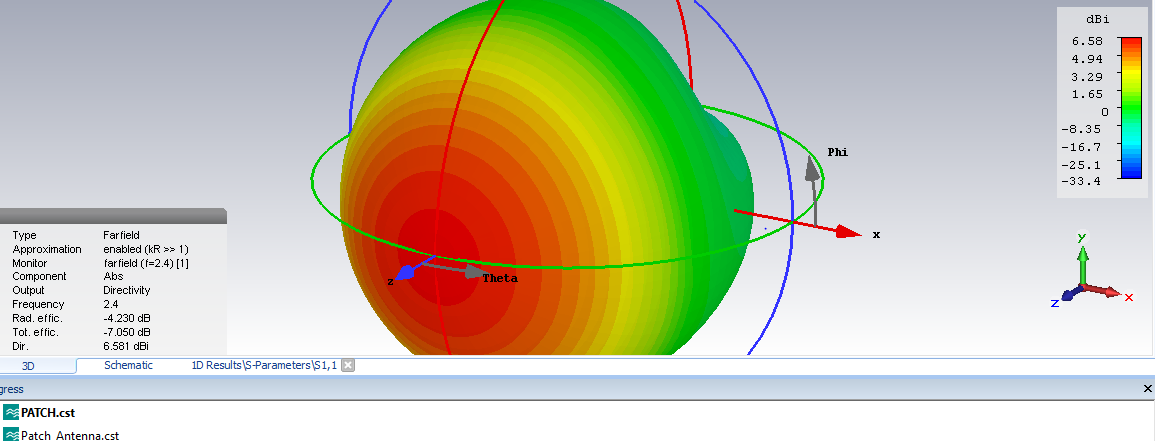Open the Schematic tab

coord(128,365)
